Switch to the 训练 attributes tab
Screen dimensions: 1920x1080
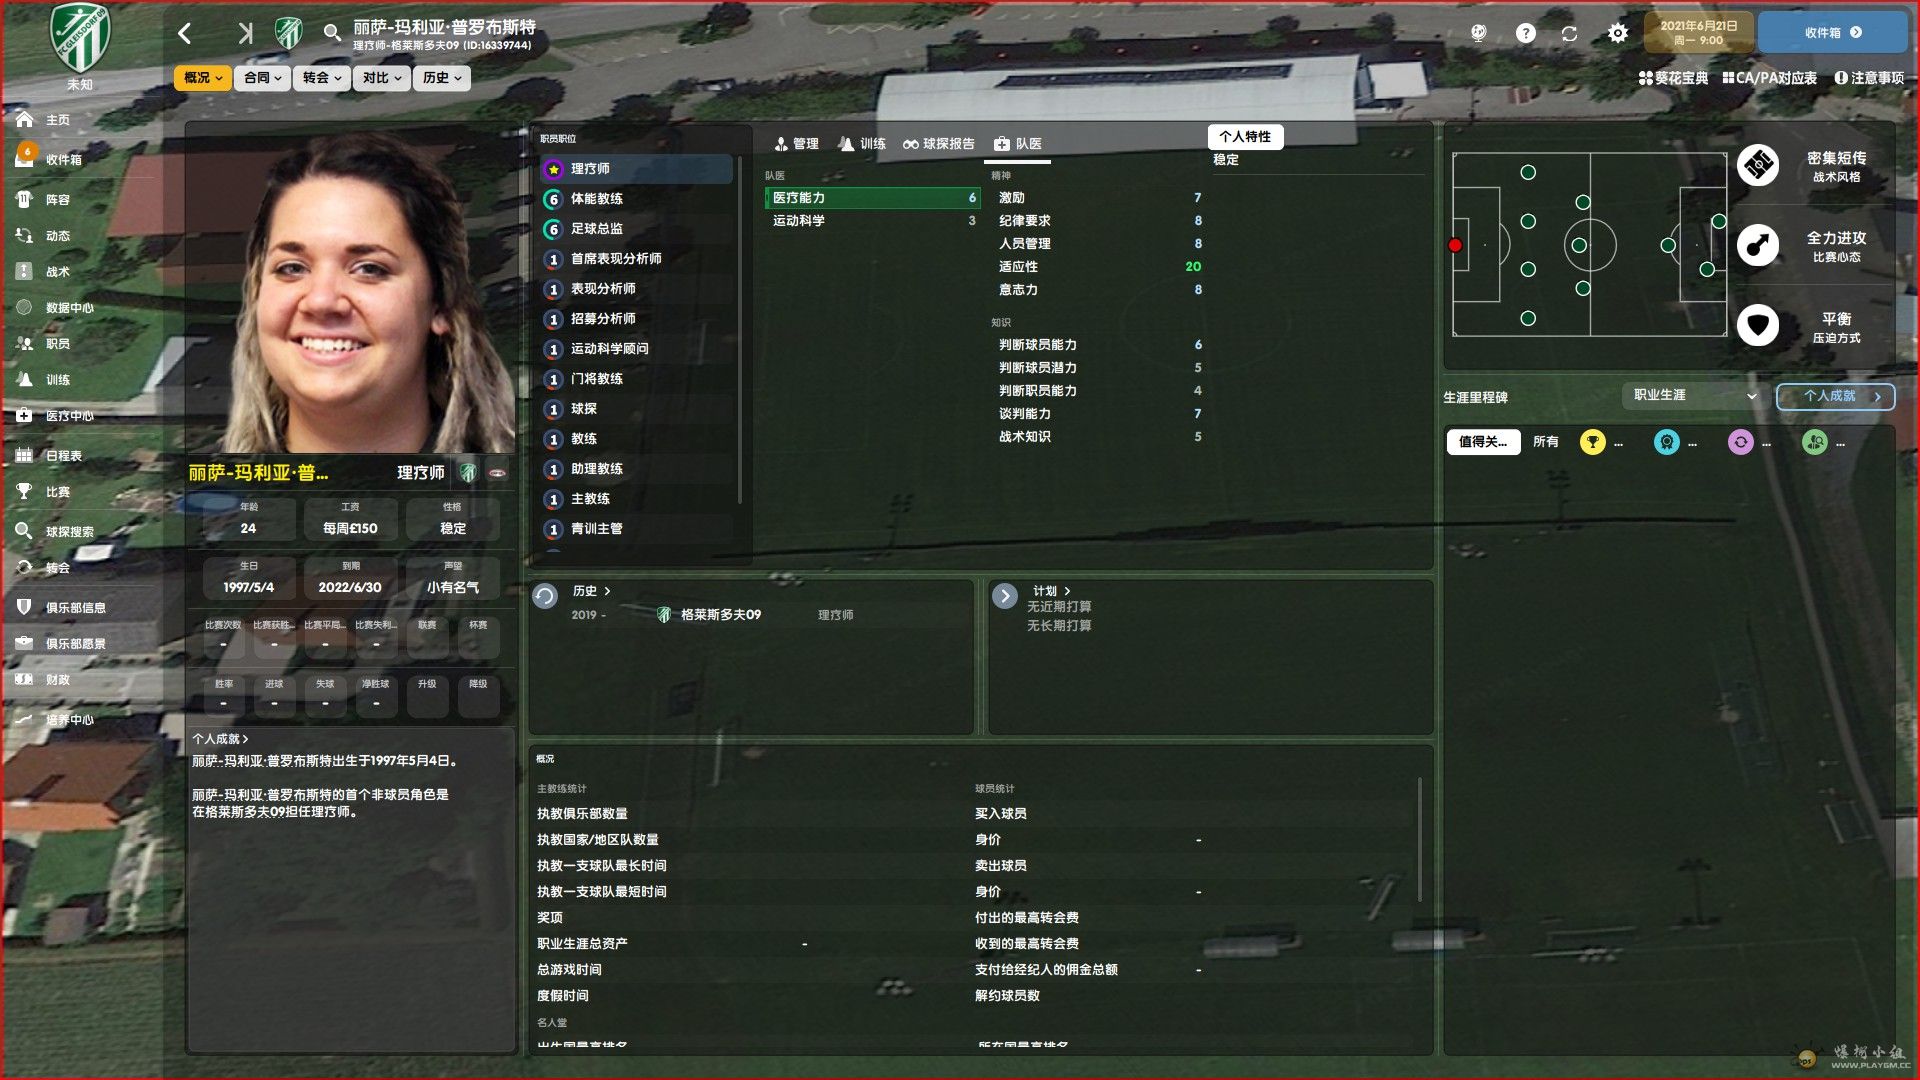point(862,144)
